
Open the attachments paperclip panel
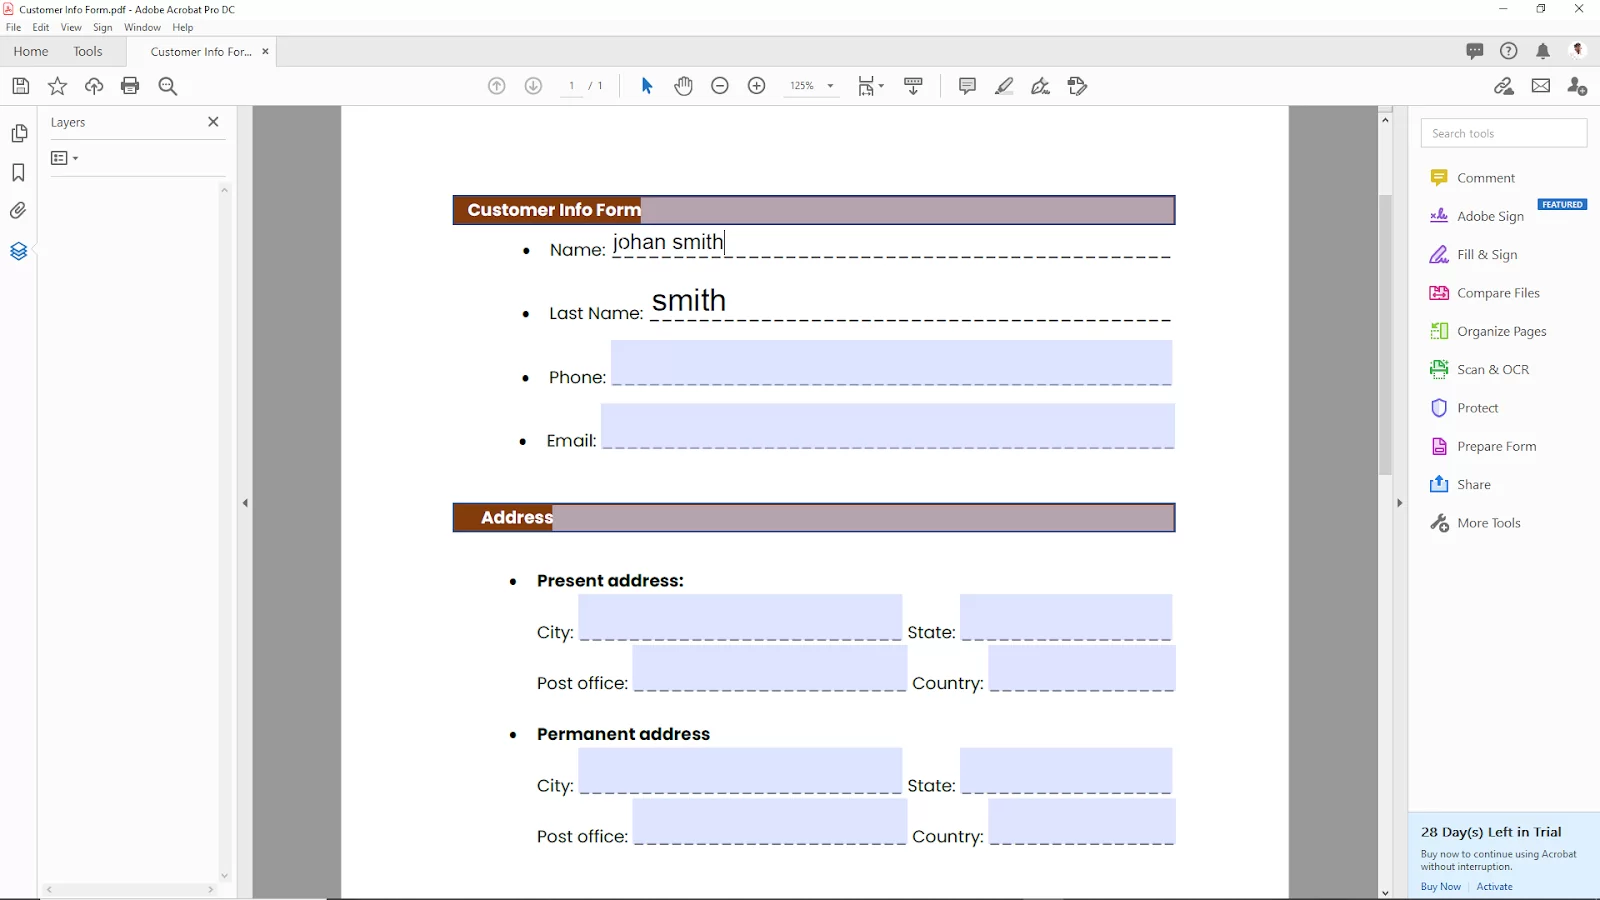tap(18, 211)
